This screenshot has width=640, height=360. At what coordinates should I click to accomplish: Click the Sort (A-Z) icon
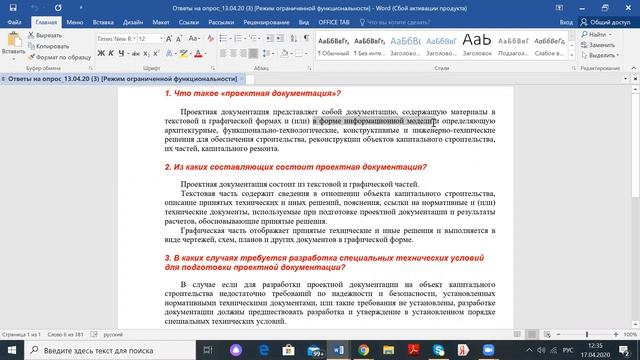[x=294, y=39]
